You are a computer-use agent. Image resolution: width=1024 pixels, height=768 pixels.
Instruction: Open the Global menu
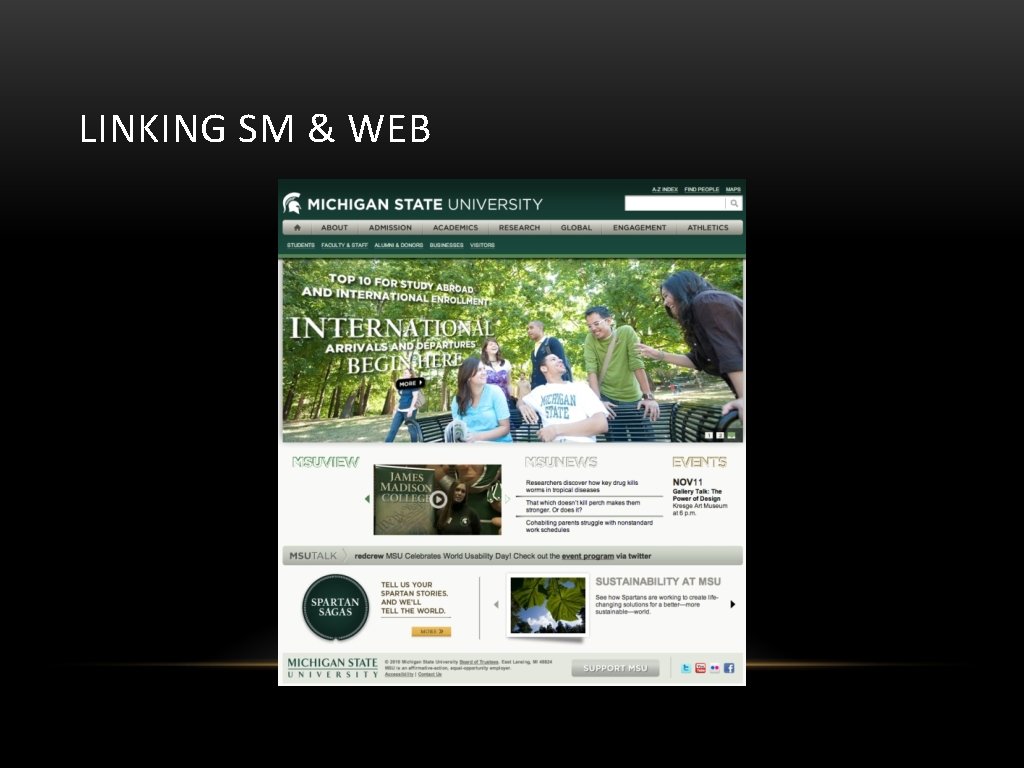pos(576,228)
